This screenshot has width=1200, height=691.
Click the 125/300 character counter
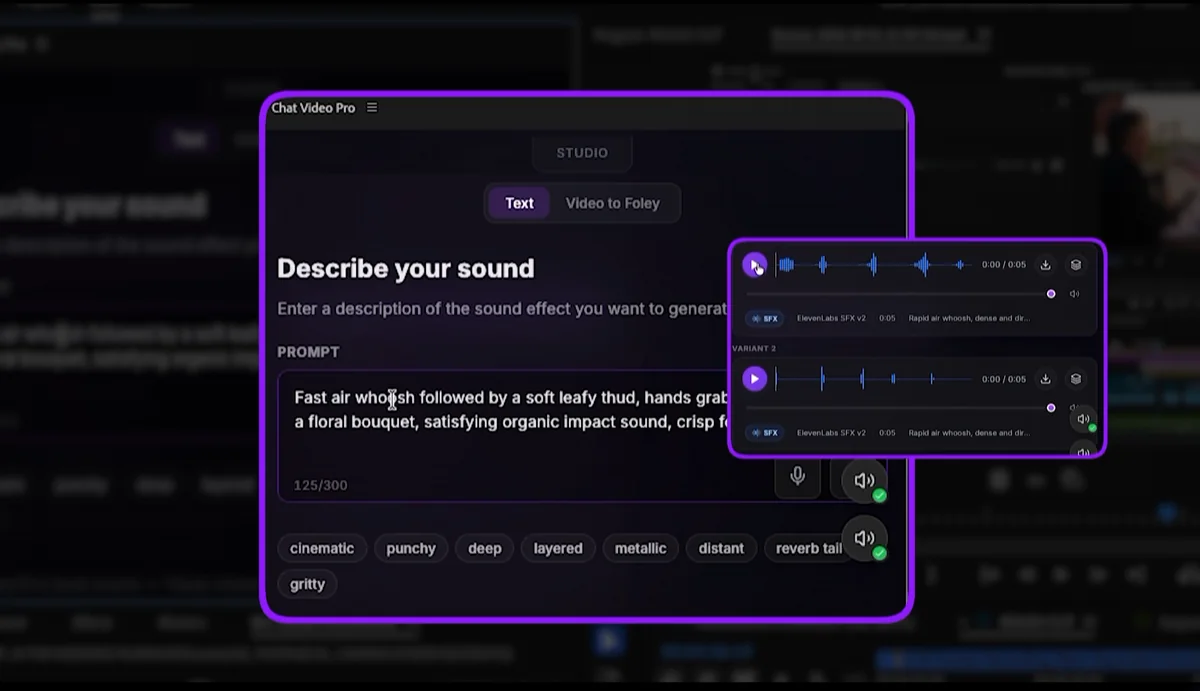click(x=320, y=485)
